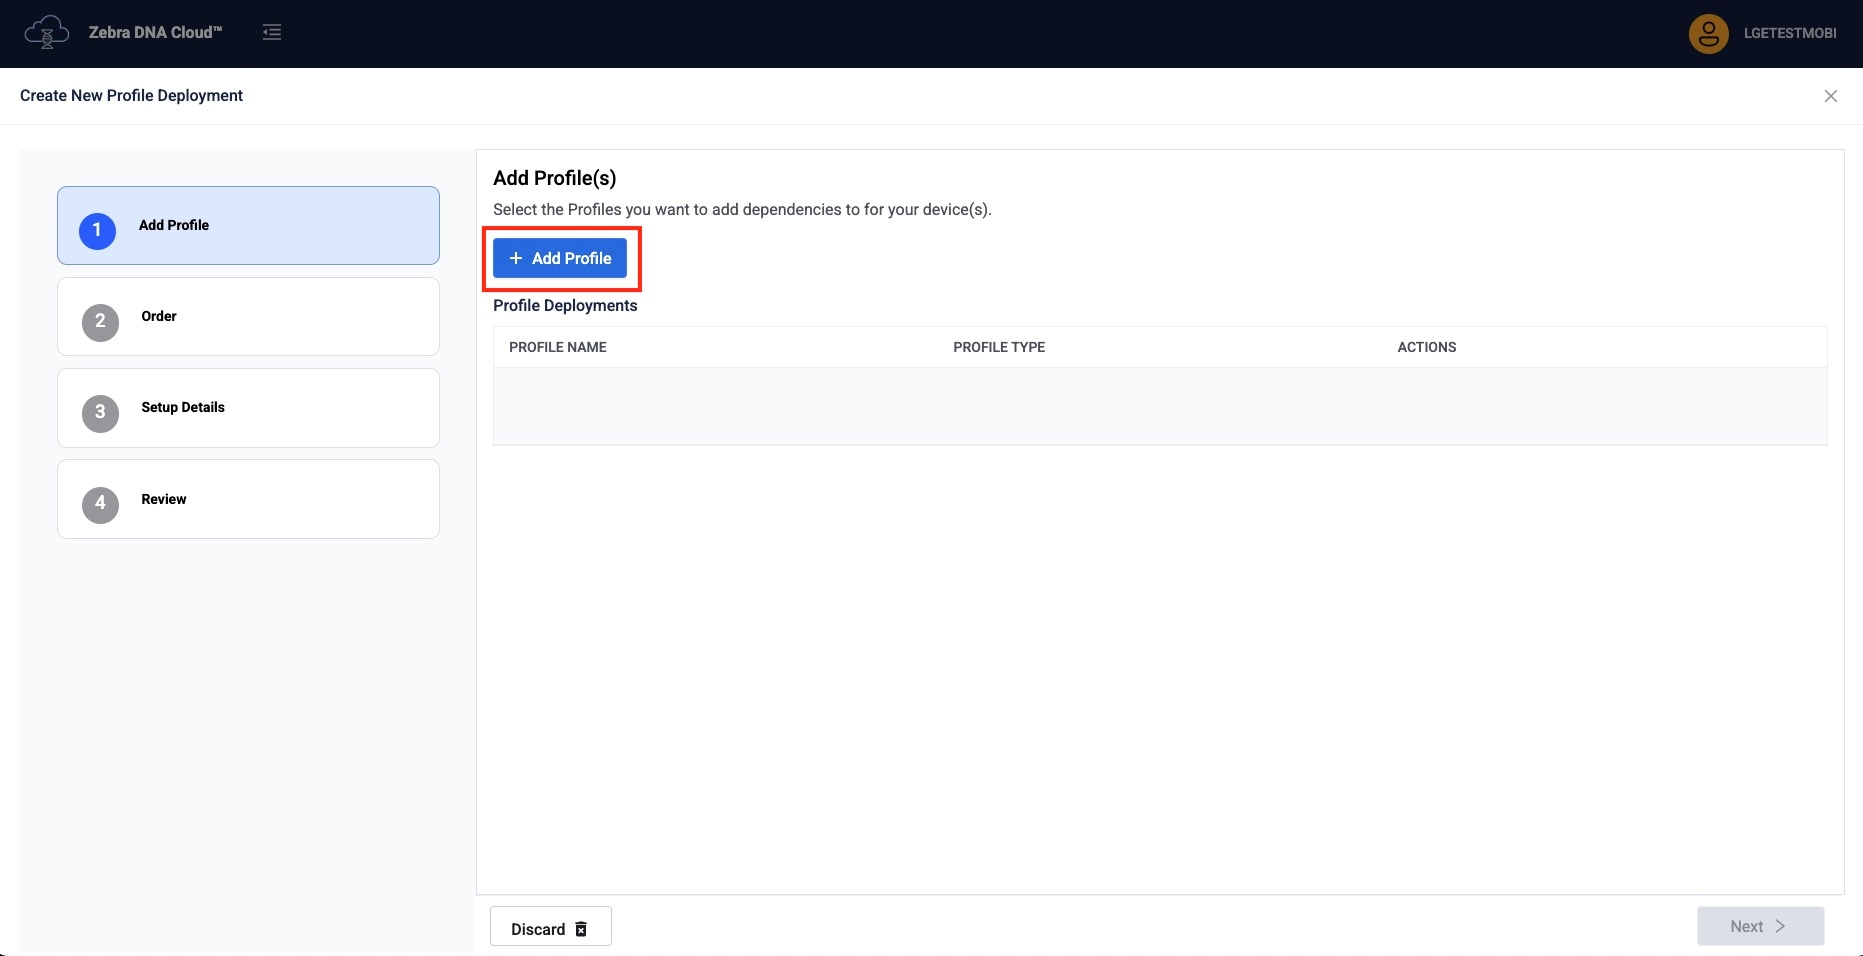Click the PROFILE TYPE column header
1863x956 pixels.
click(x=998, y=347)
